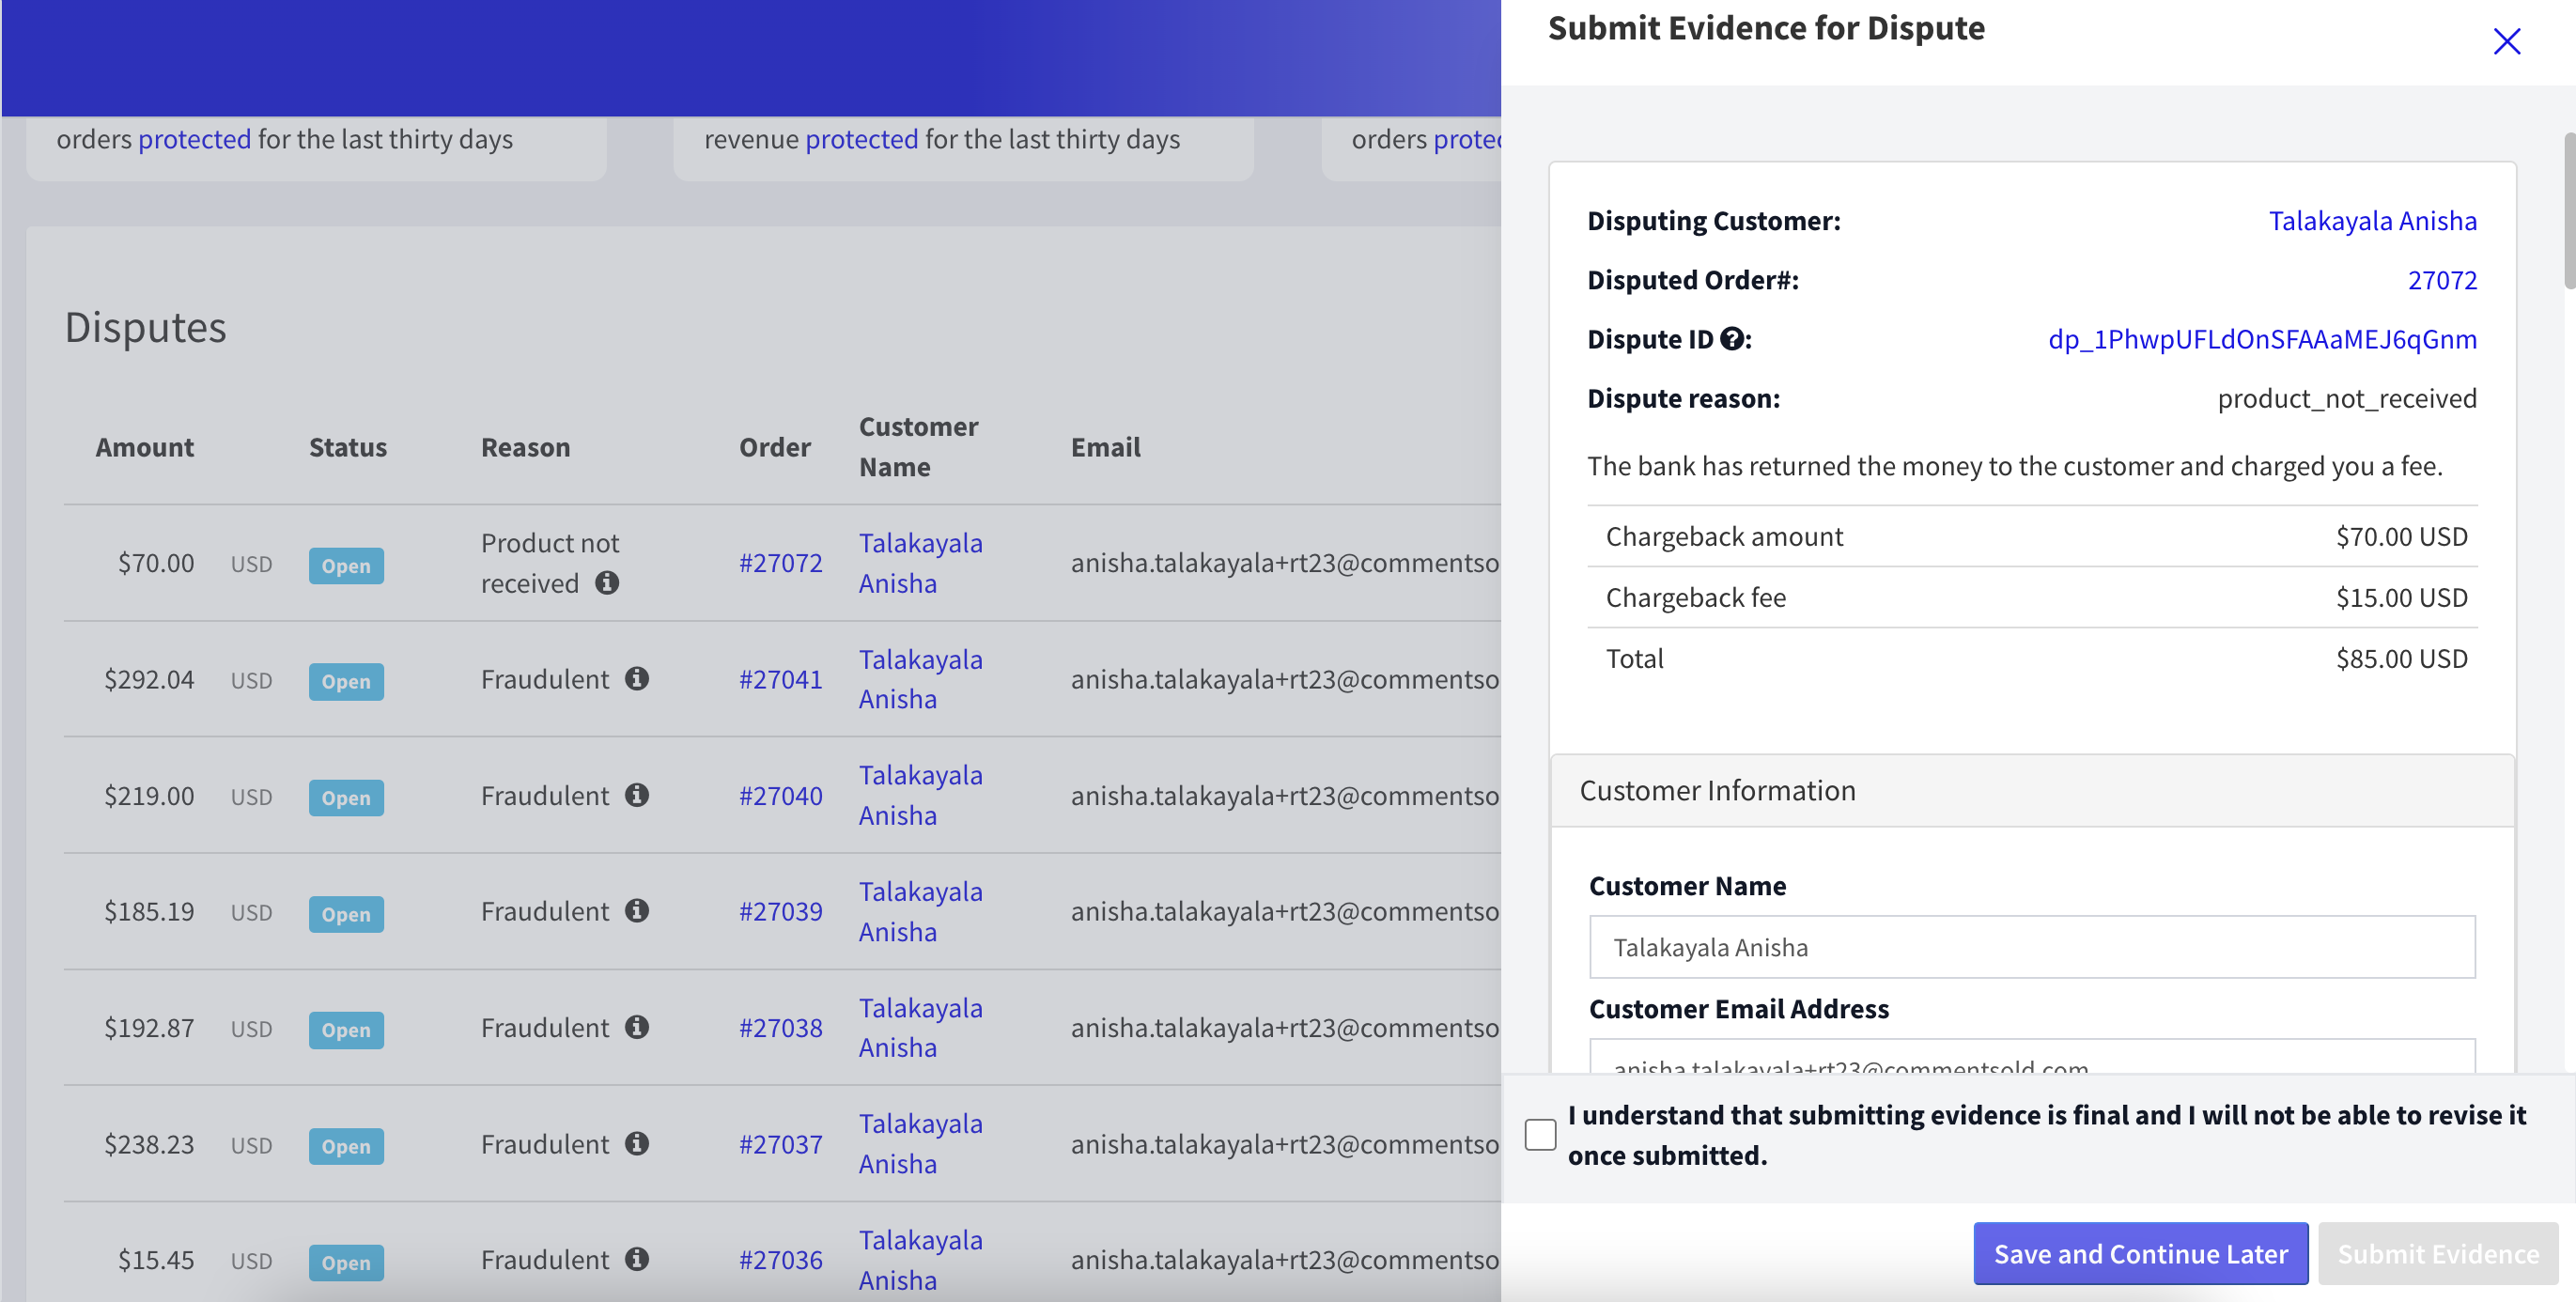Click info icon on order #27039 Fraudulent reason
Image resolution: width=2576 pixels, height=1302 pixels.
tap(637, 910)
